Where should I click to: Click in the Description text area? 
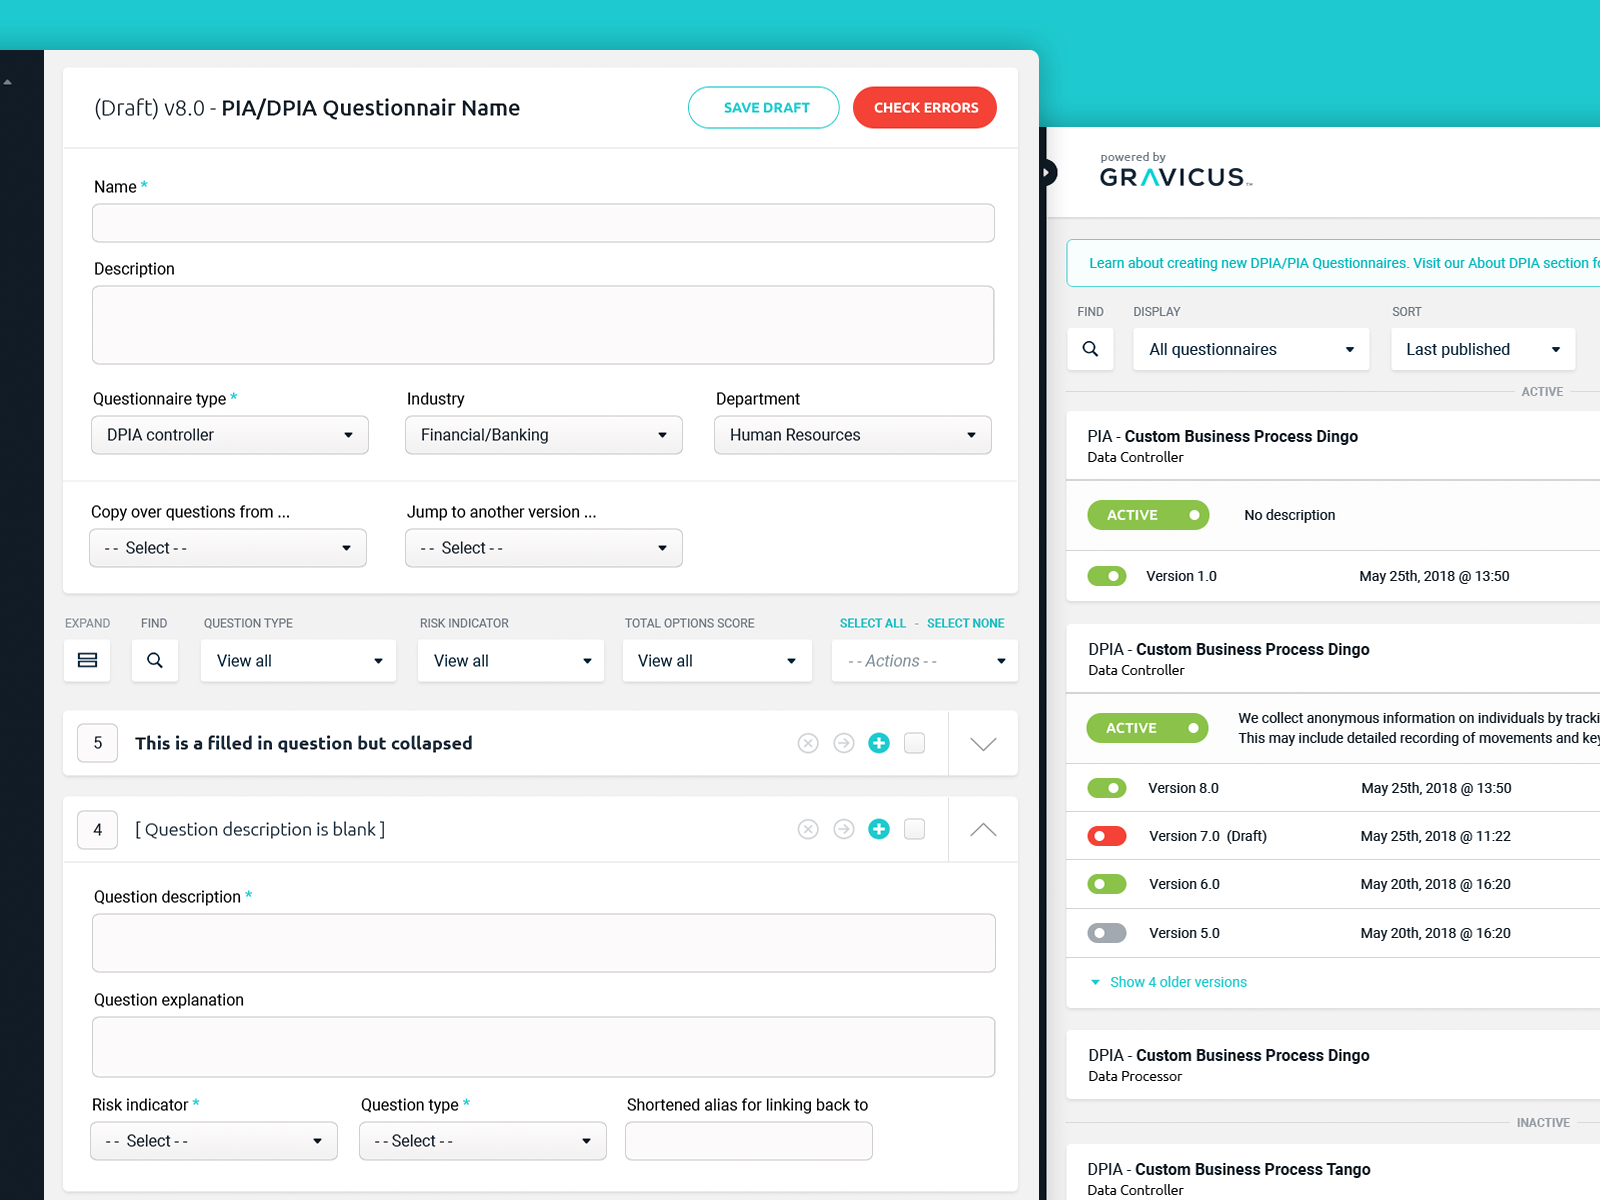pyautogui.click(x=543, y=325)
